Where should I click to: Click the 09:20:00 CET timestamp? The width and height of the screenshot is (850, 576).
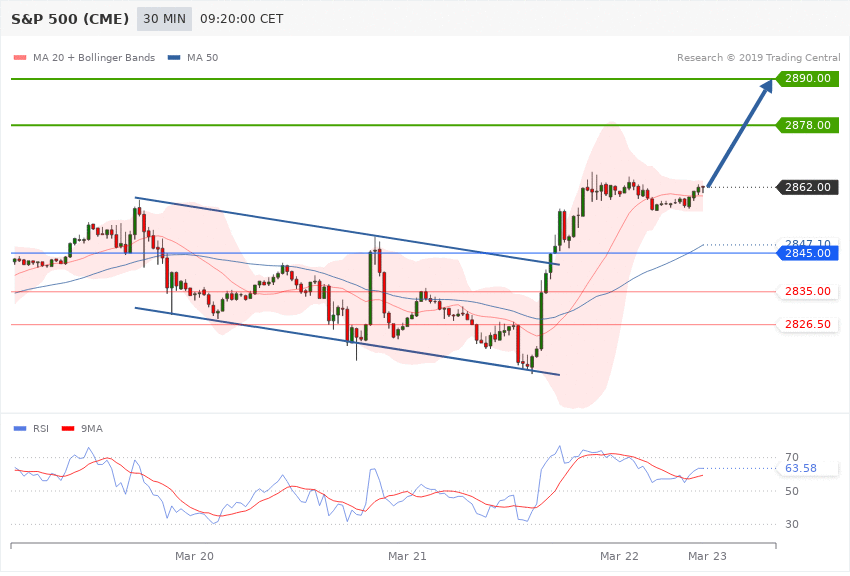coord(241,19)
